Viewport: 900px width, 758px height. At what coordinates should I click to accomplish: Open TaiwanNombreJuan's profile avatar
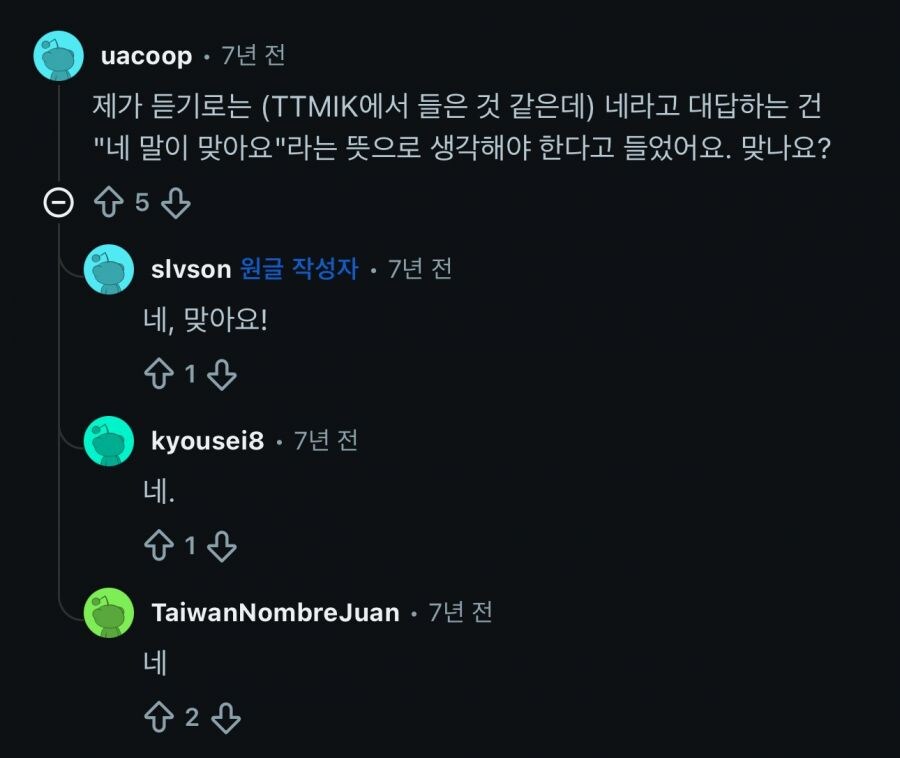107,611
